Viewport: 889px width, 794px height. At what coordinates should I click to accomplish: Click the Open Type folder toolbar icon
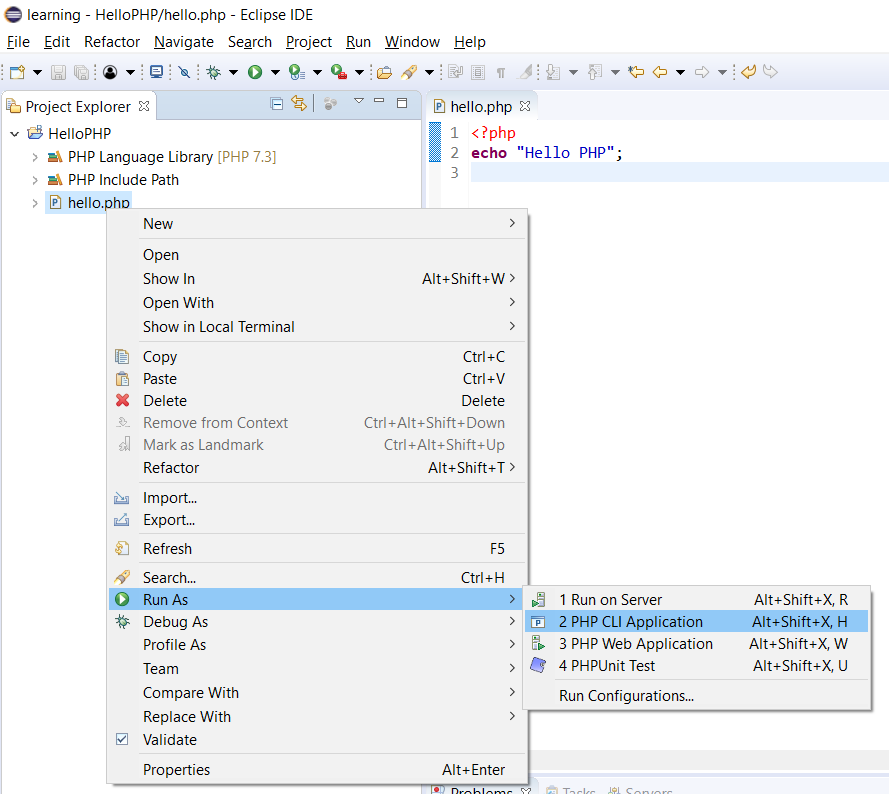coord(384,72)
